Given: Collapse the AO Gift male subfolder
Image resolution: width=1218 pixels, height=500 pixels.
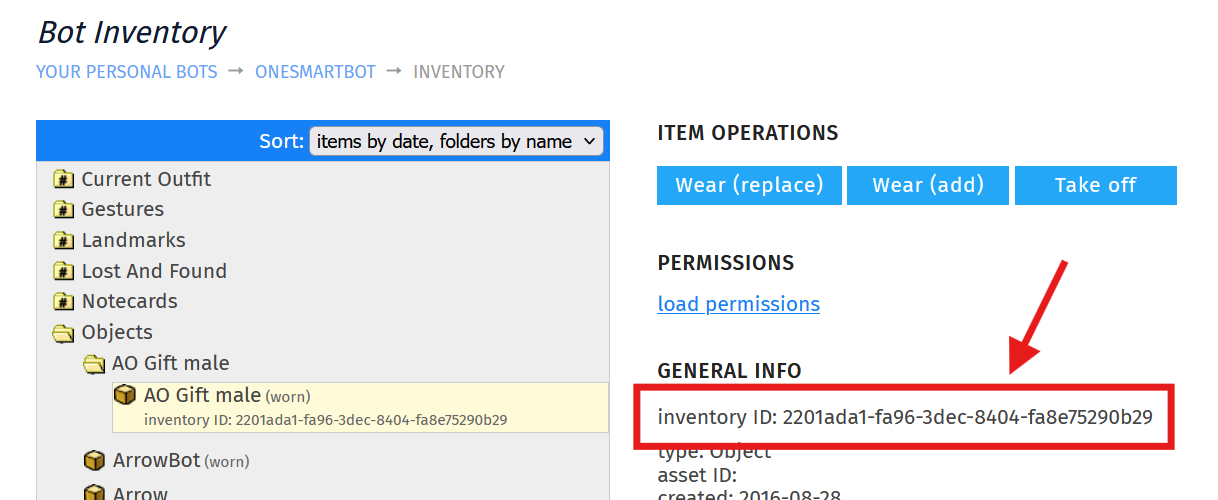Looking at the screenshot, I should tap(156, 363).
